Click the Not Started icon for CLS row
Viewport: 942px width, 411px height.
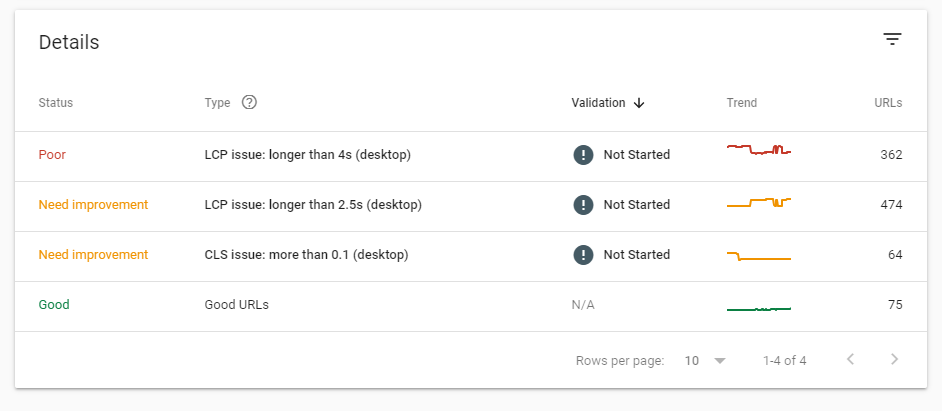[583, 255]
